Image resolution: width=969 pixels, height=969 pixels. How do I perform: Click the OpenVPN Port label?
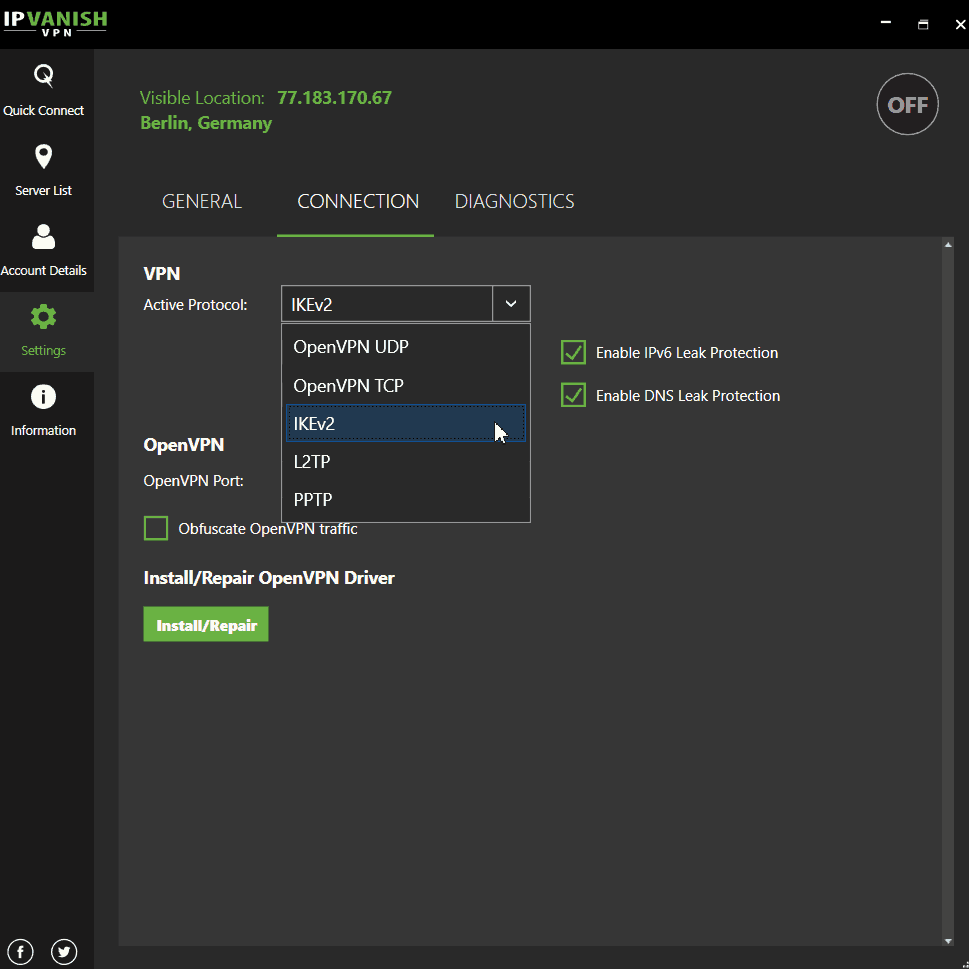[x=193, y=481]
